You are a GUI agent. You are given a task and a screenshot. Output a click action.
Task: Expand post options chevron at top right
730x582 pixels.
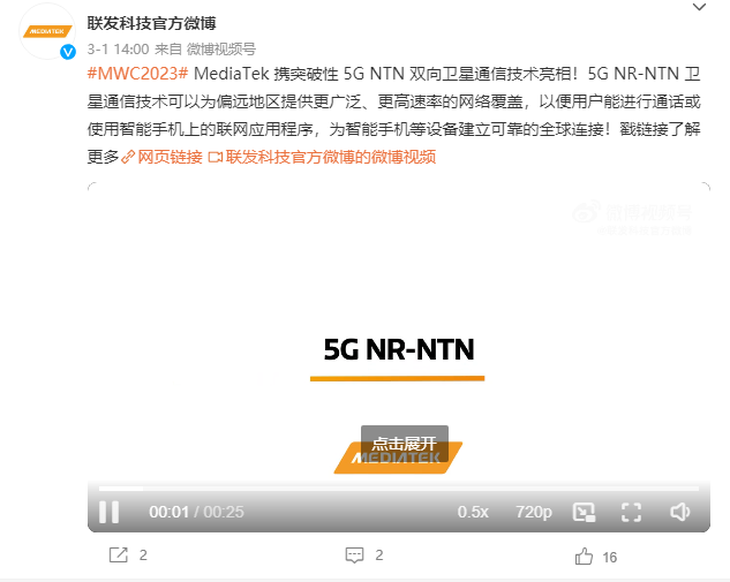coord(699,7)
